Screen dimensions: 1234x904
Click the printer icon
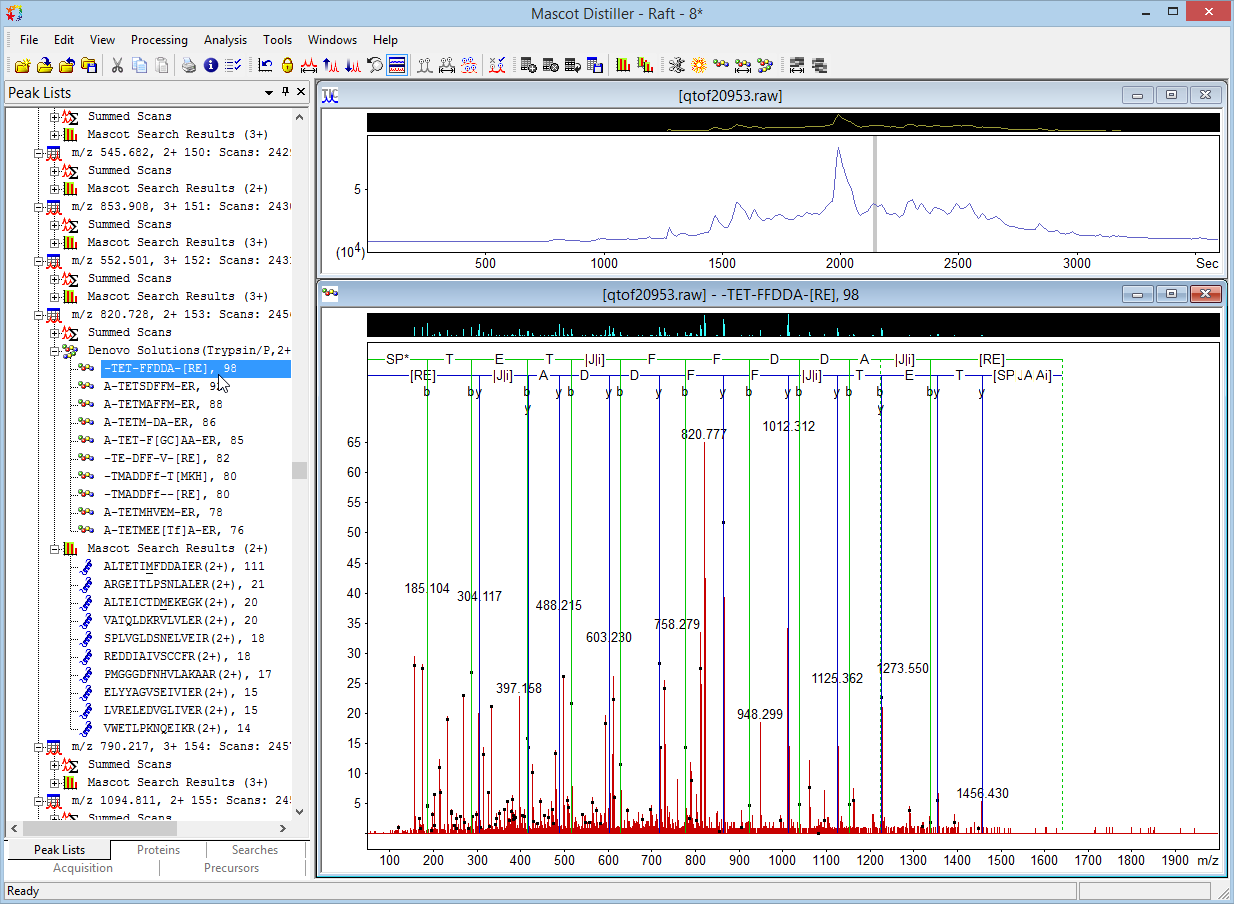click(189, 66)
